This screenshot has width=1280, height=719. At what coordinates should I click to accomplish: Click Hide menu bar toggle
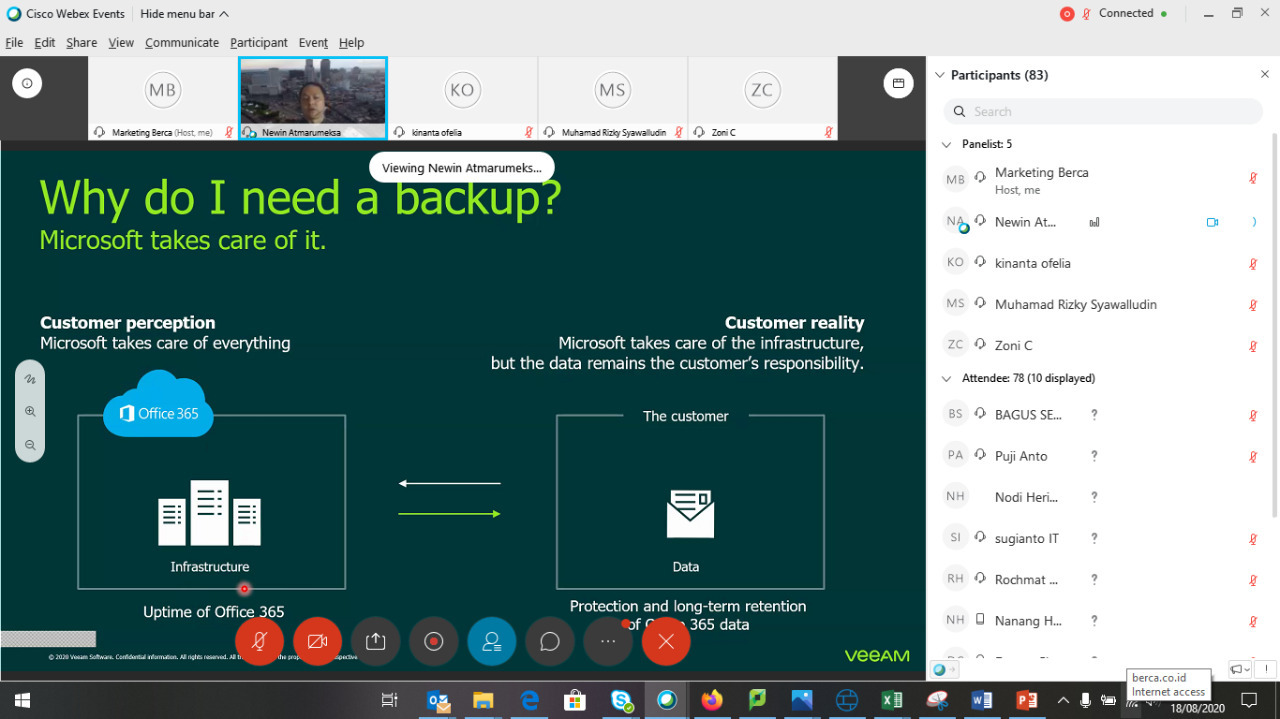[184, 14]
